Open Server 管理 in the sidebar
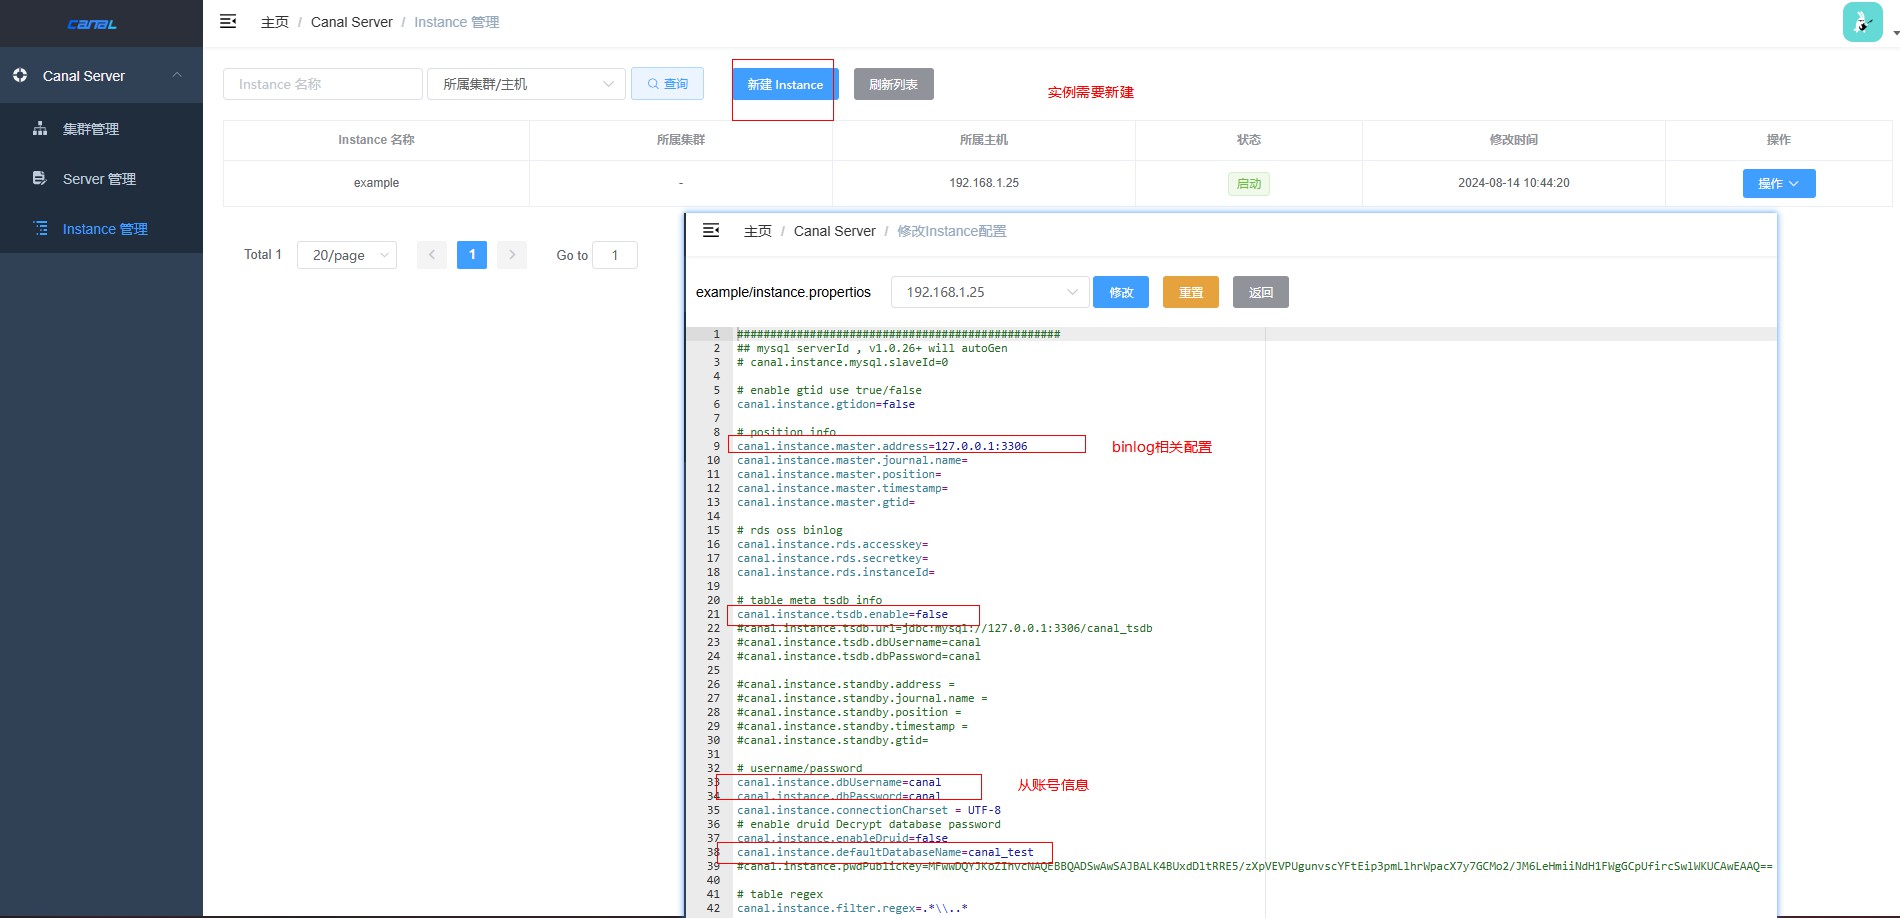1900x918 pixels. click(101, 179)
